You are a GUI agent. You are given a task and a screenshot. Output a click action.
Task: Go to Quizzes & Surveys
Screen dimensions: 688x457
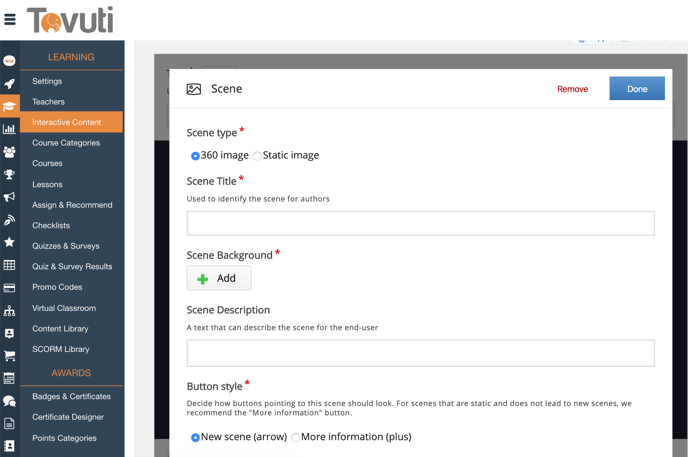coord(65,246)
